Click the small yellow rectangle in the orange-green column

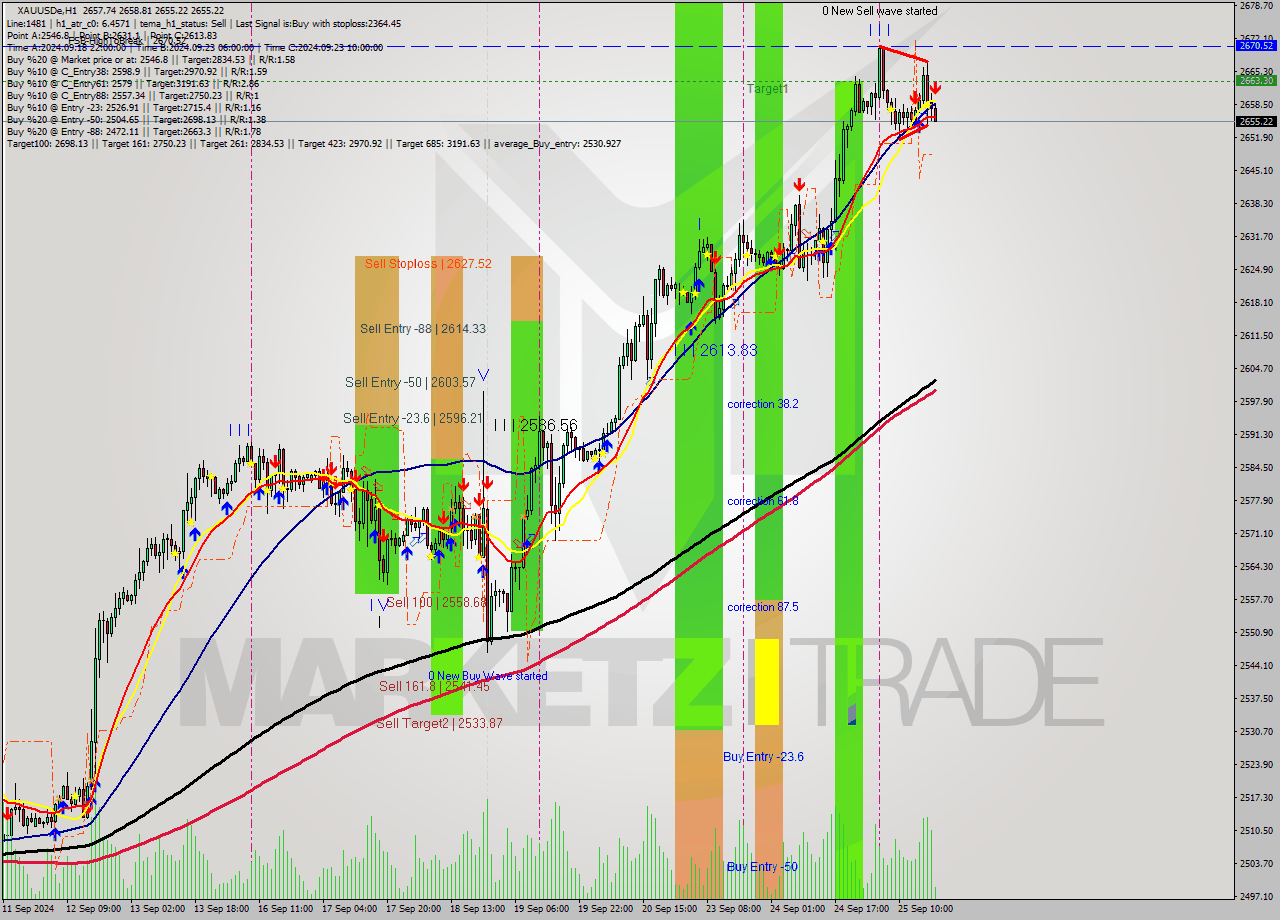(767, 682)
